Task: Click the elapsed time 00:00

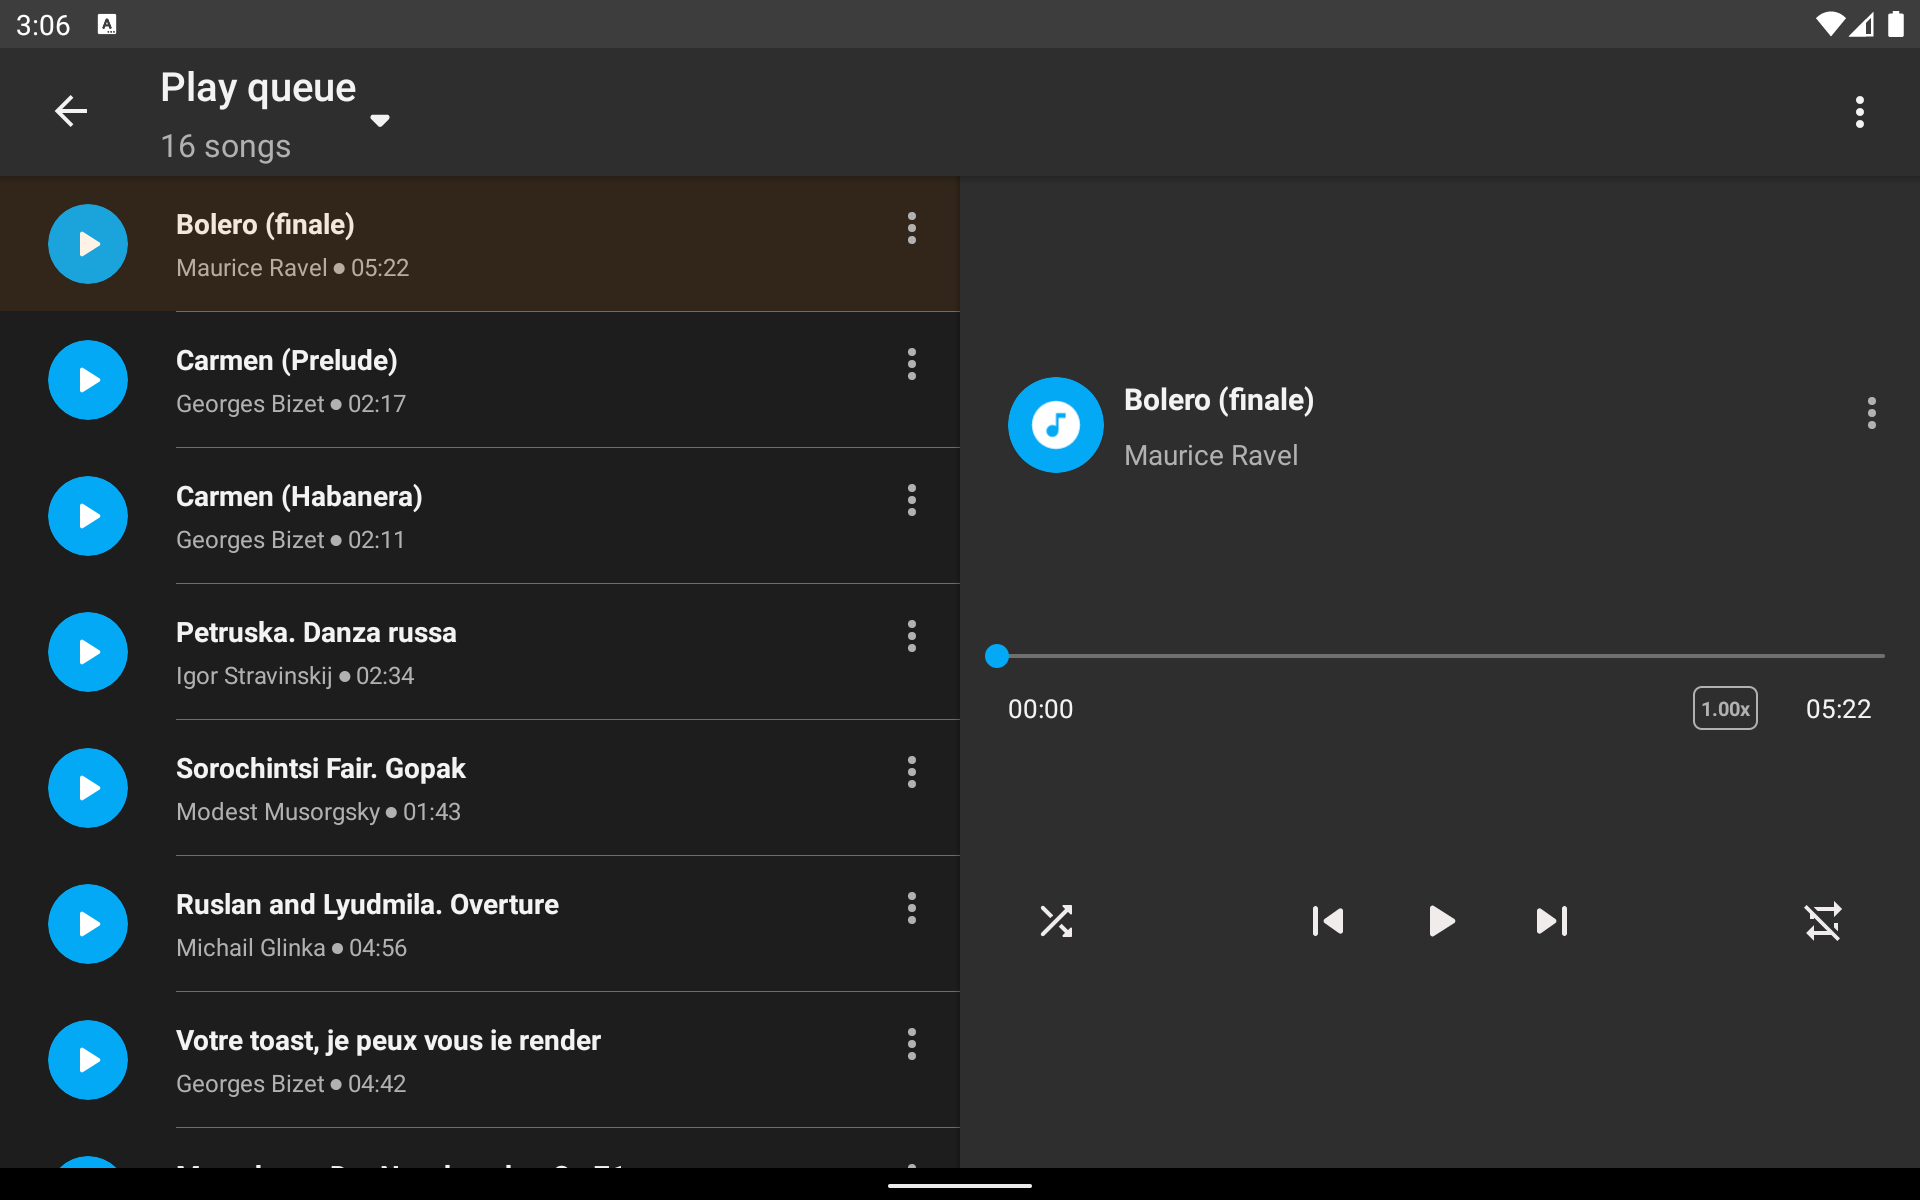Action: point(1040,709)
